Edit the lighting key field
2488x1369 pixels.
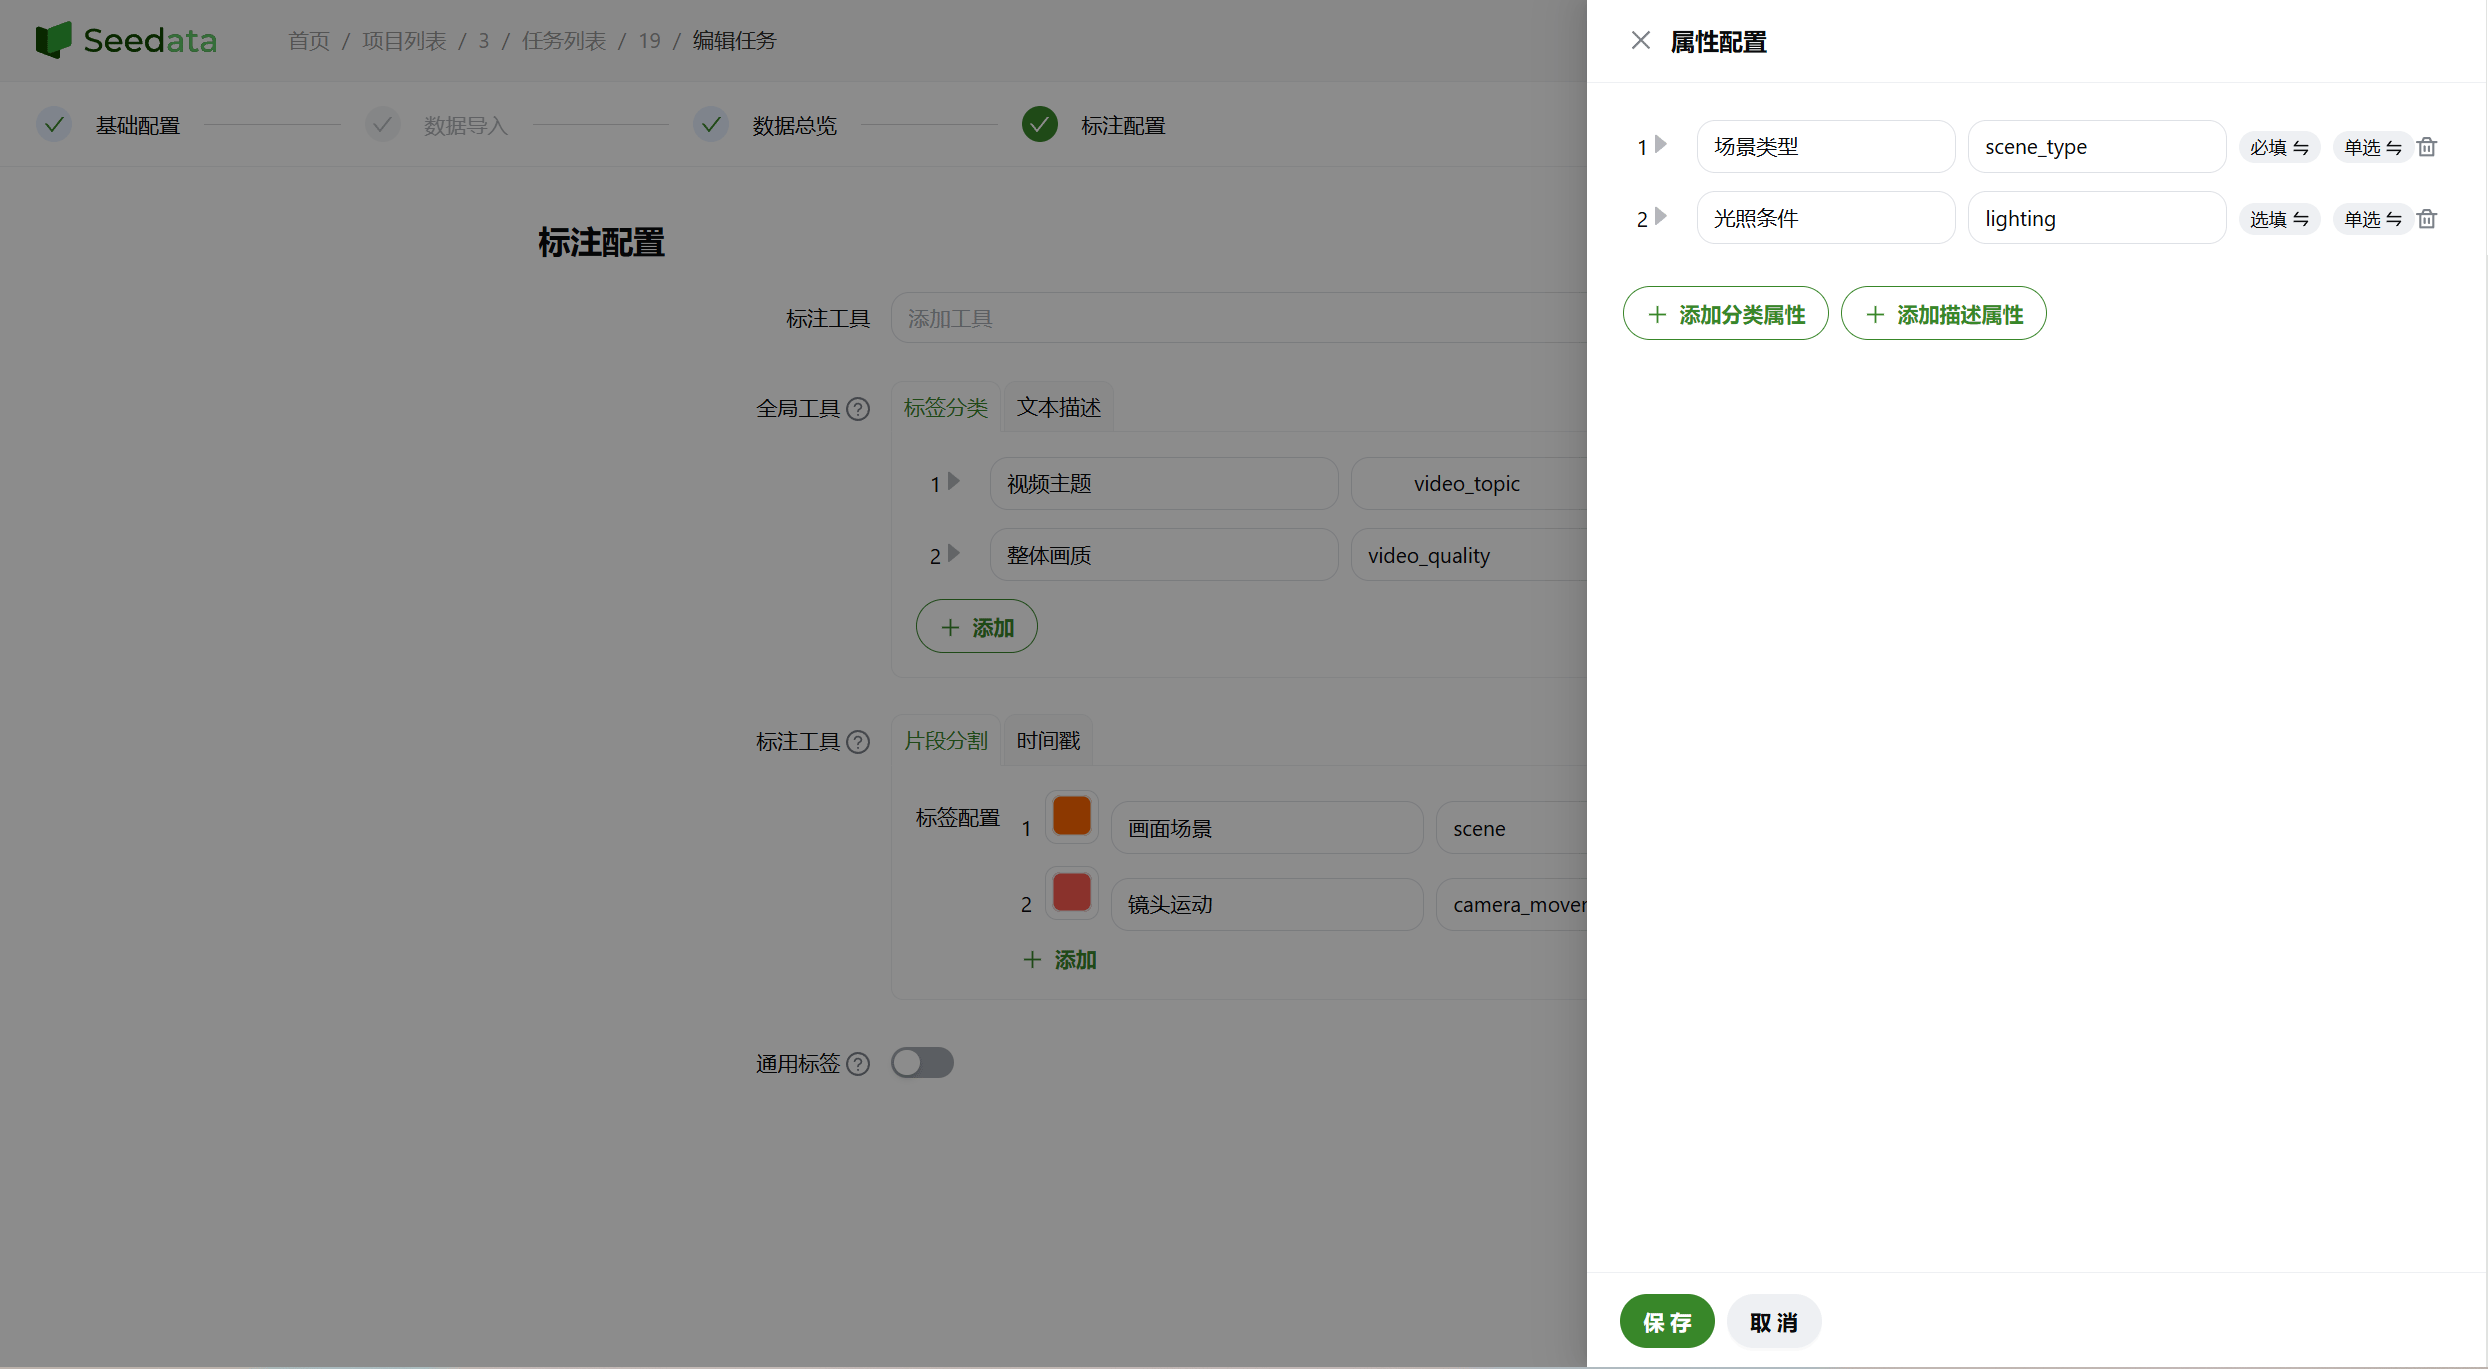(x=2096, y=218)
